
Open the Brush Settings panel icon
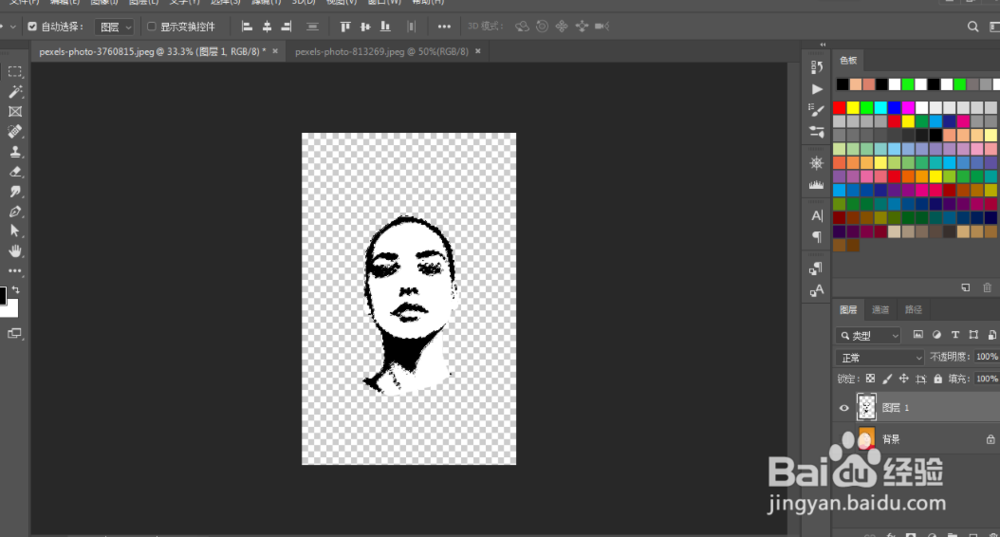816,132
